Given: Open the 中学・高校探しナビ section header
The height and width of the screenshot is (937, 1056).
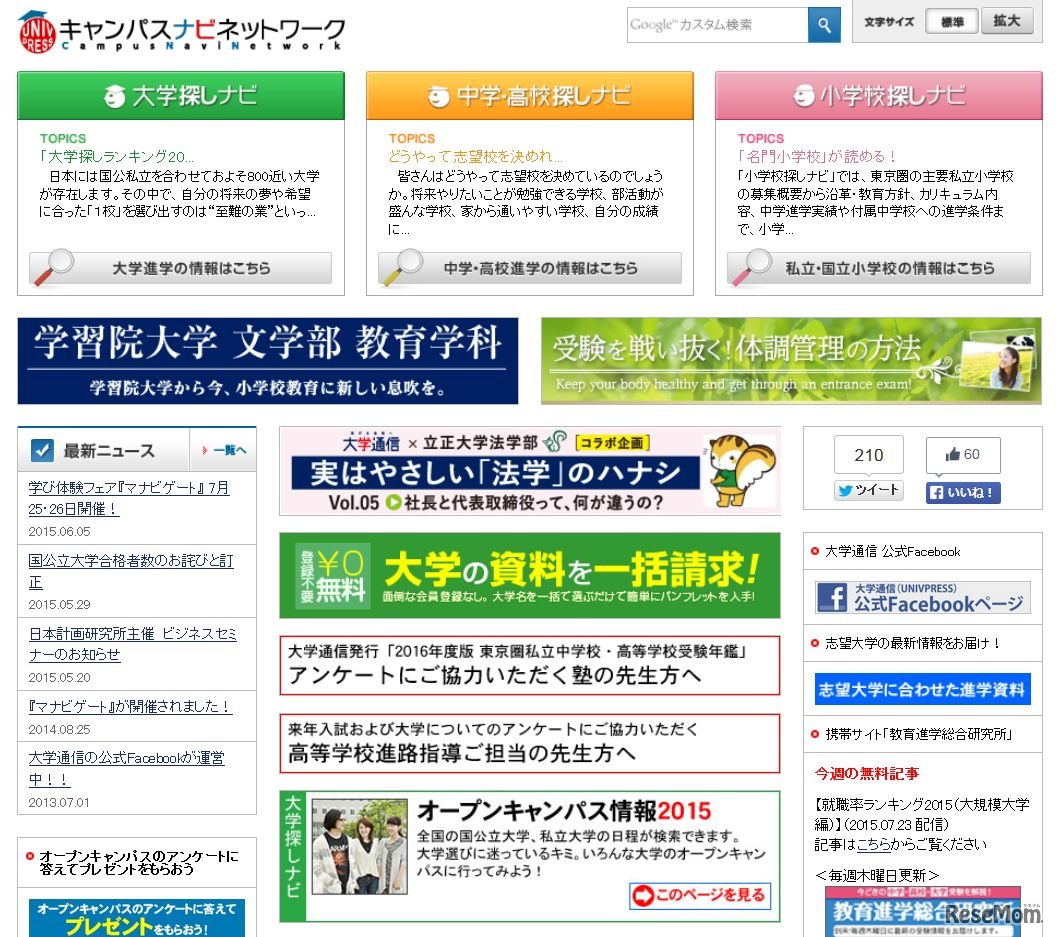Looking at the screenshot, I should (x=527, y=96).
